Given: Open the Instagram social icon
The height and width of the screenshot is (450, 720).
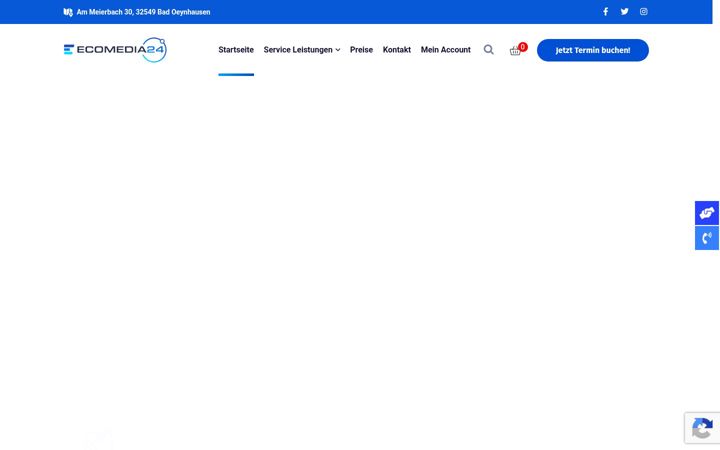Looking at the screenshot, I should point(644,11).
